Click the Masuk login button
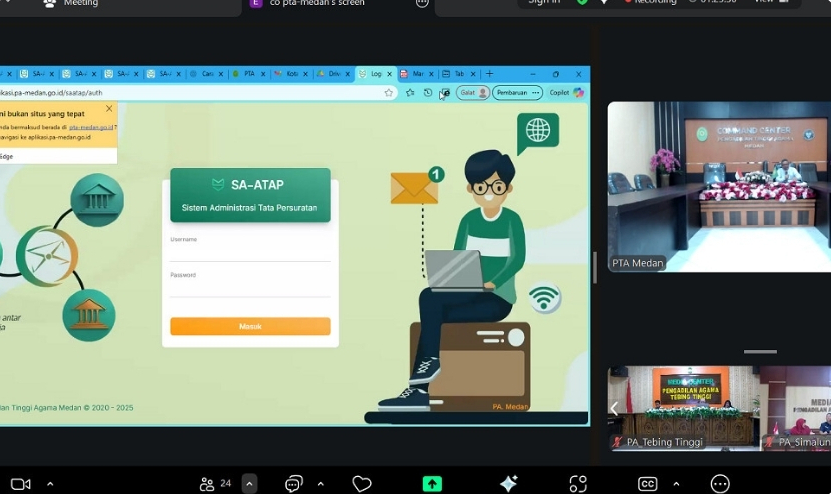This screenshot has width=831, height=494. pos(250,327)
